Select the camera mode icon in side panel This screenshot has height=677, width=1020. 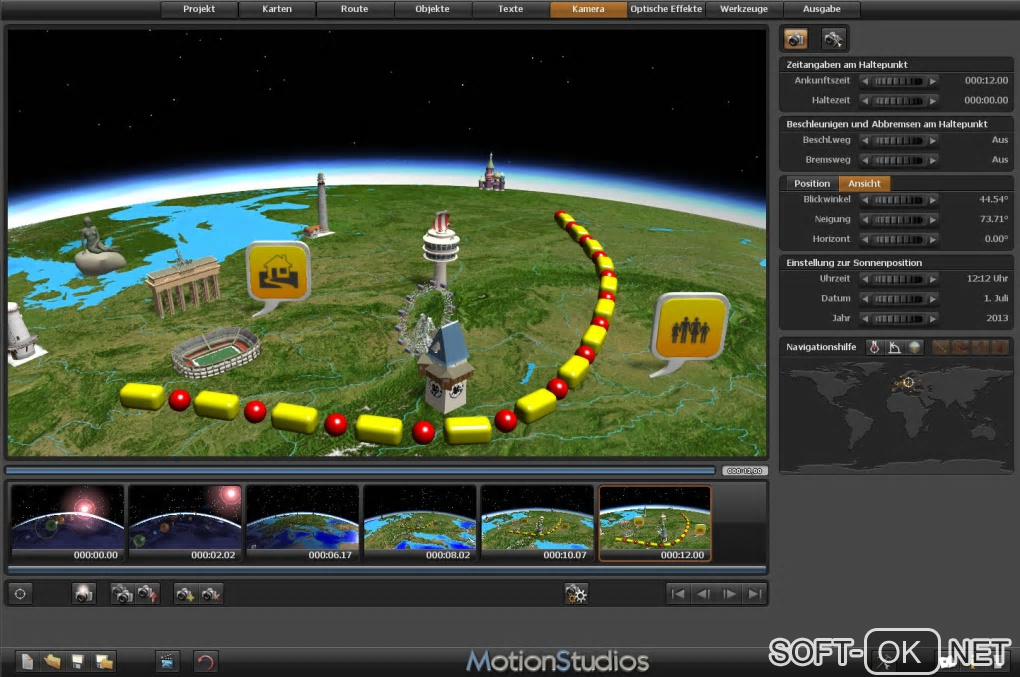795,39
